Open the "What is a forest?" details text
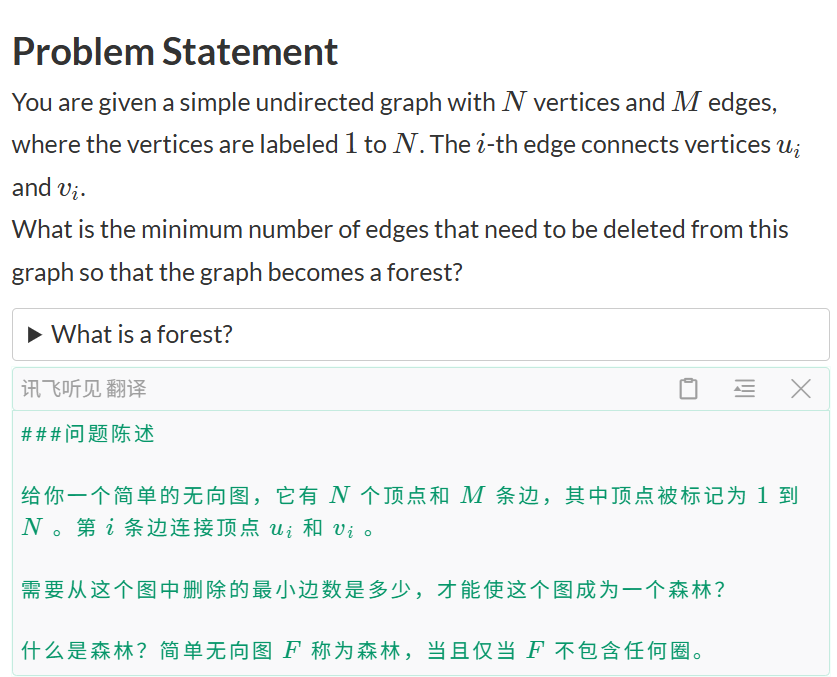The image size is (837, 677). pyautogui.click(x=141, y=335)
